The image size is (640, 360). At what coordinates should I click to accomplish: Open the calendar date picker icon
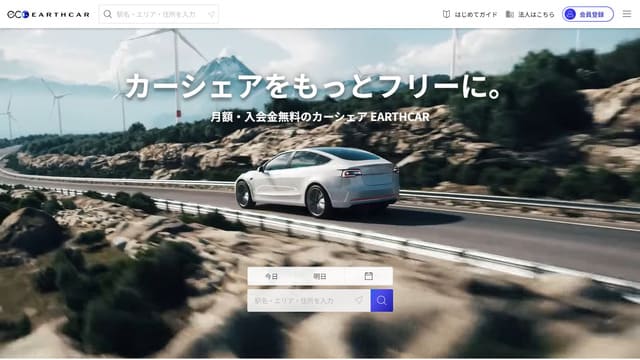(x=369, y=276)
